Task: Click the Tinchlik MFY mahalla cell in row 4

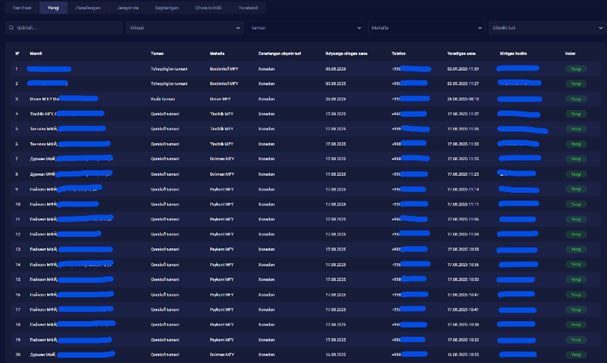Action: pos(221,114)
